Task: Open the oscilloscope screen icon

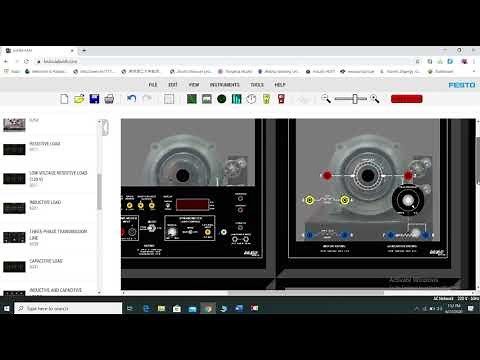Action: coord(207,99)
